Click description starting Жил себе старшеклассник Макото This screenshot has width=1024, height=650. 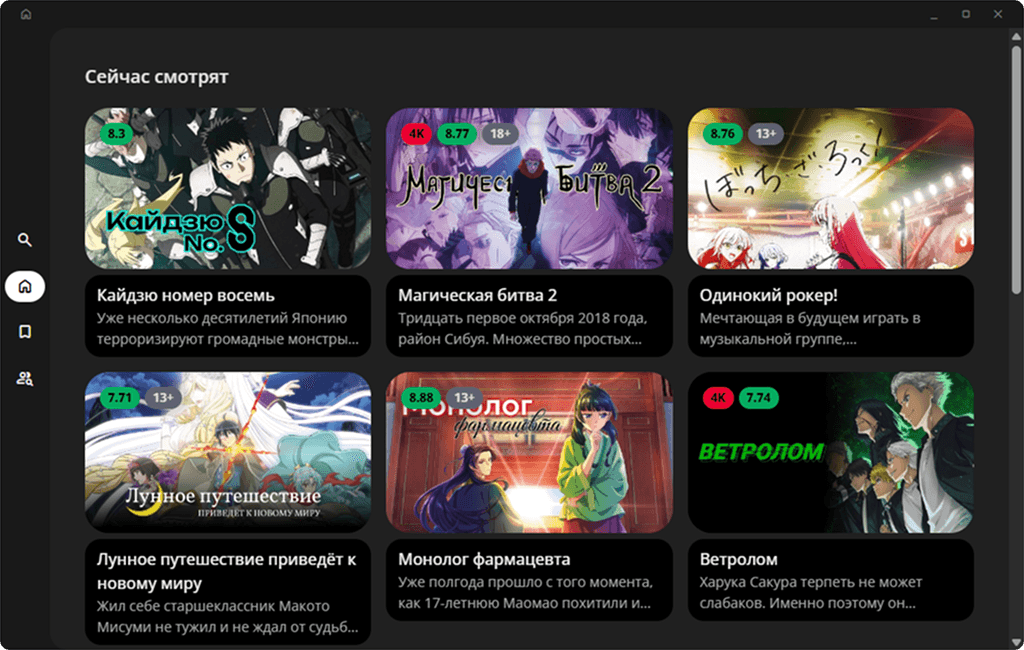point(227,617)
